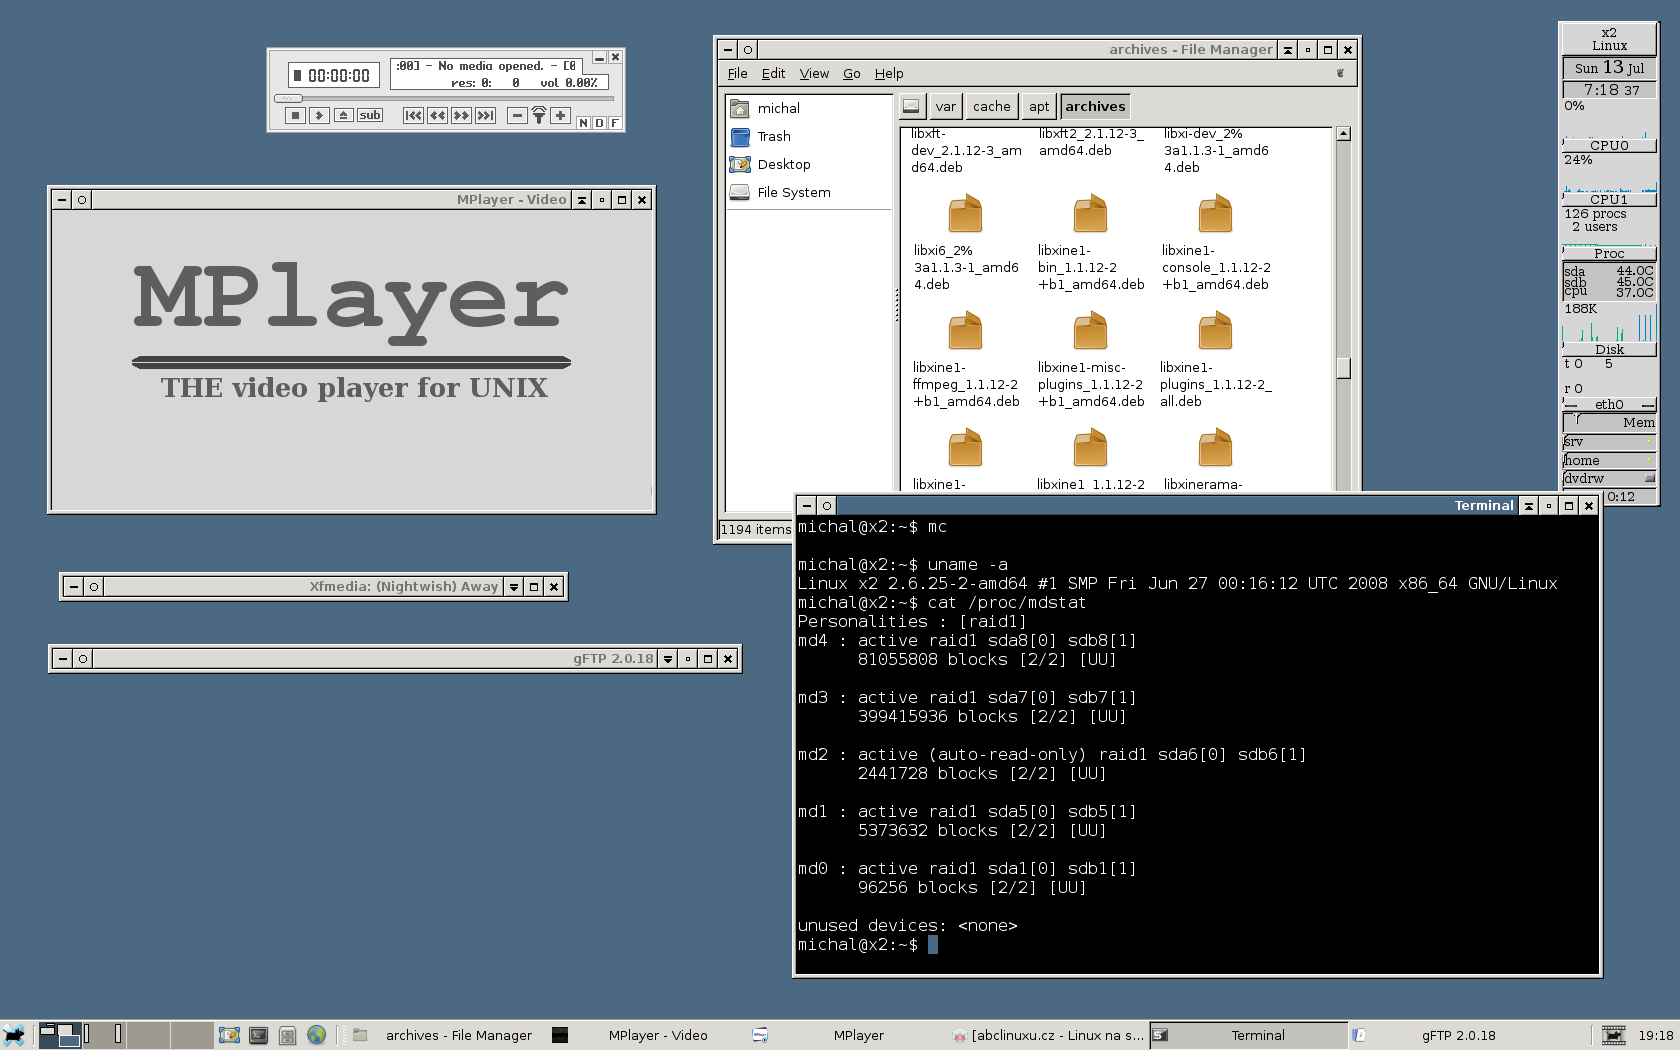Toggle MPlayer fullscreen 'F' button

pyautogui.click(x=614, y=123)
